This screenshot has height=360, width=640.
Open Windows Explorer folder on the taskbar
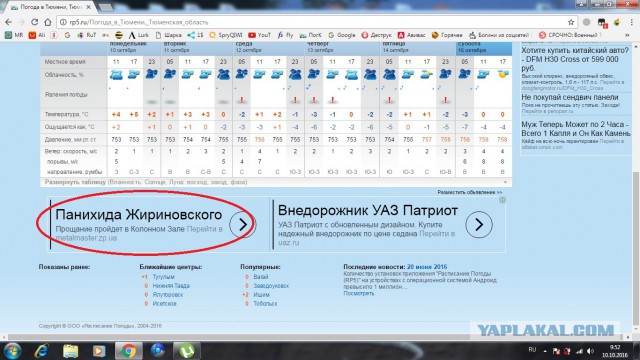click(70, 351)
